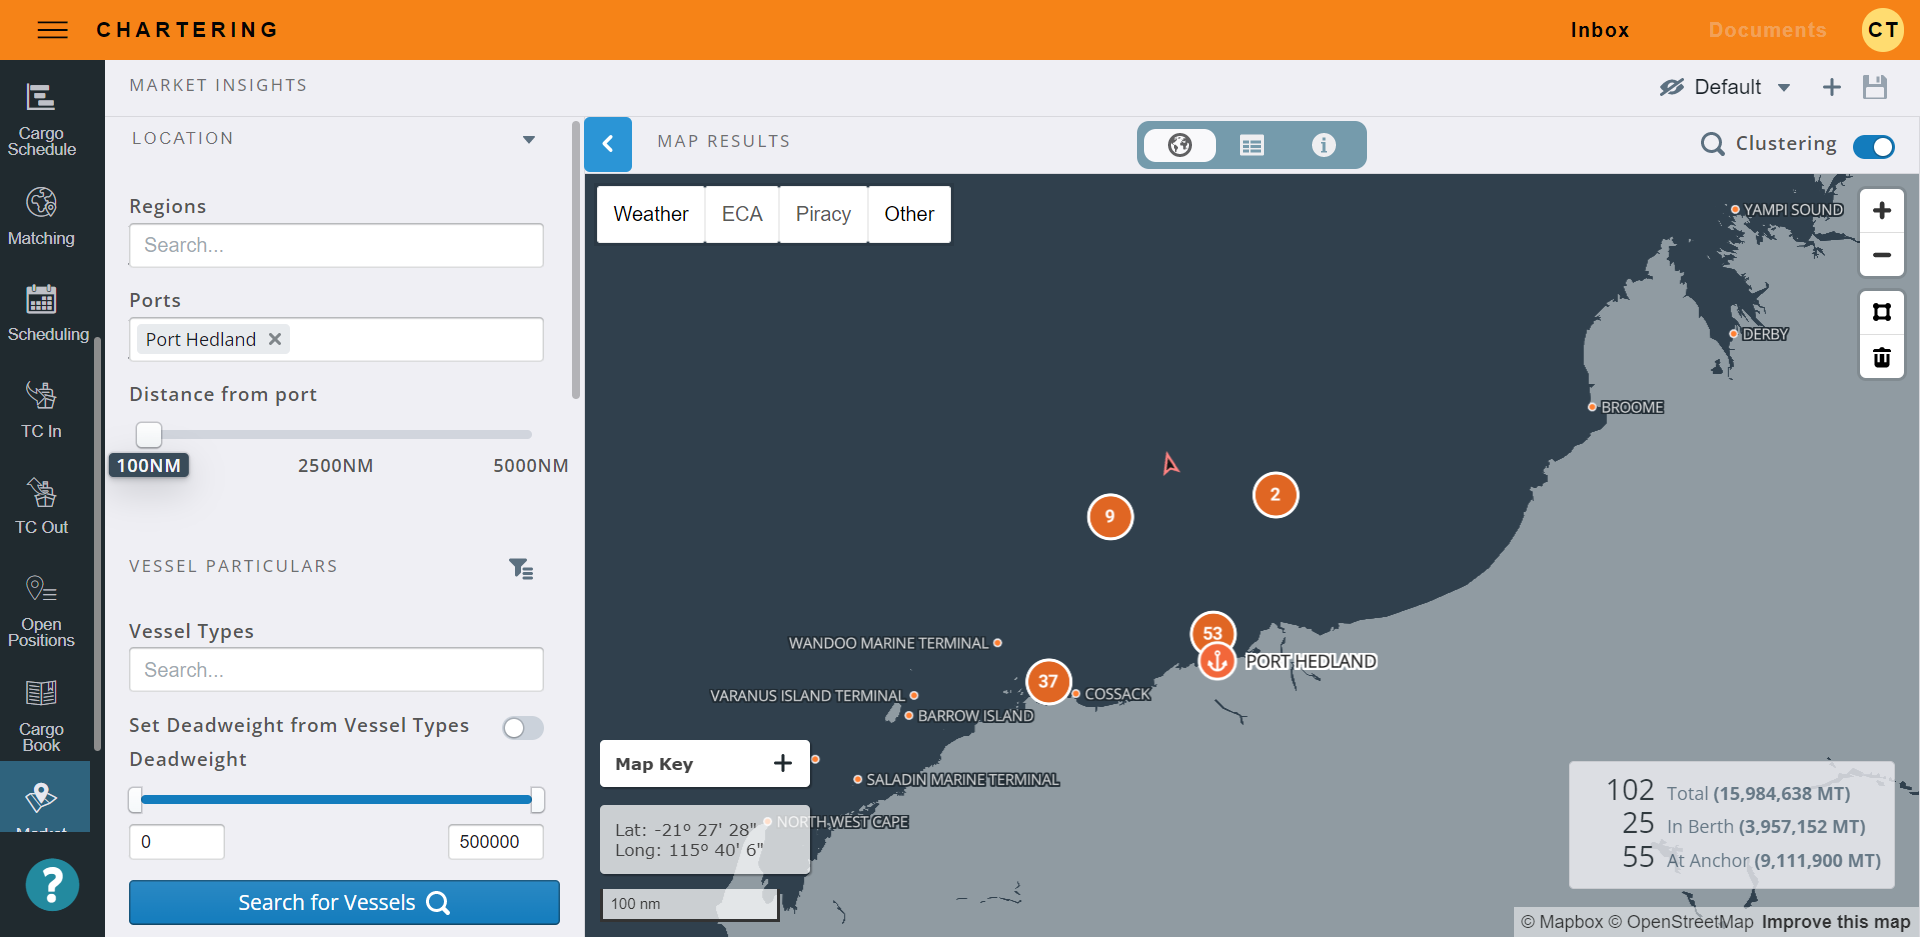Select the Piracy map layer tab
The height and width of the screenshot is (937, 1920).
[x=823, y=214]
